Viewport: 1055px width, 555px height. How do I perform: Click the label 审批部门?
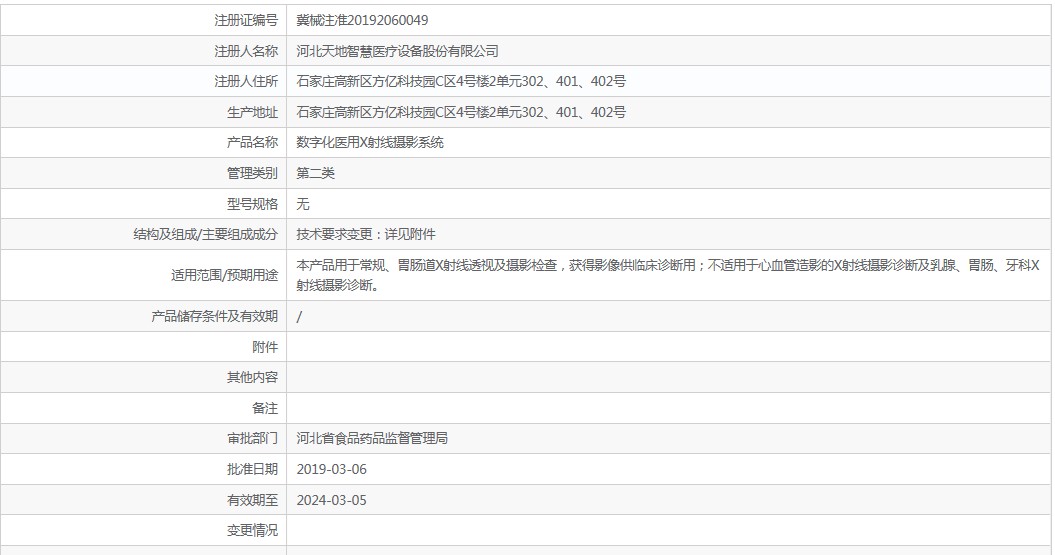point(252,439)
